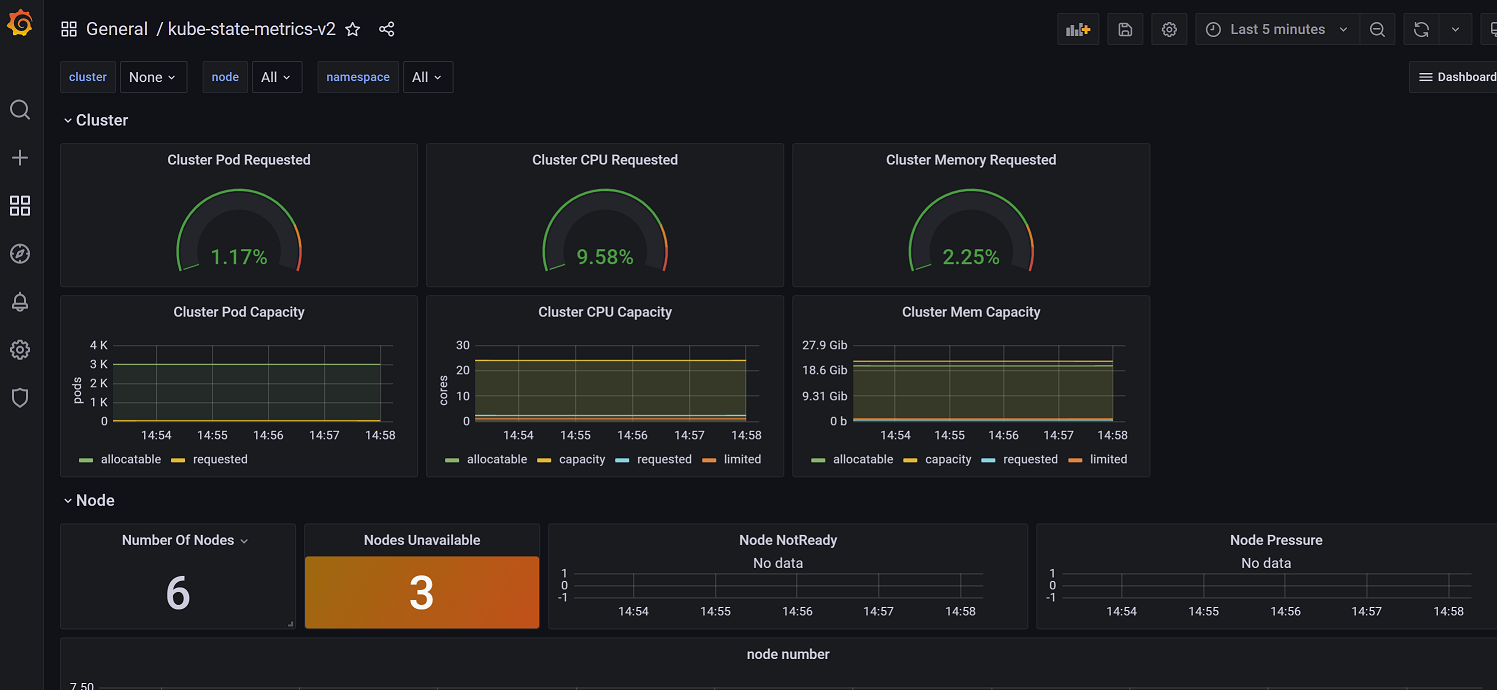This screenshot has width=1497, height=690.
Task: Click the allocatable color swatch in Mem Capacity
Action: tap(818, 460)
